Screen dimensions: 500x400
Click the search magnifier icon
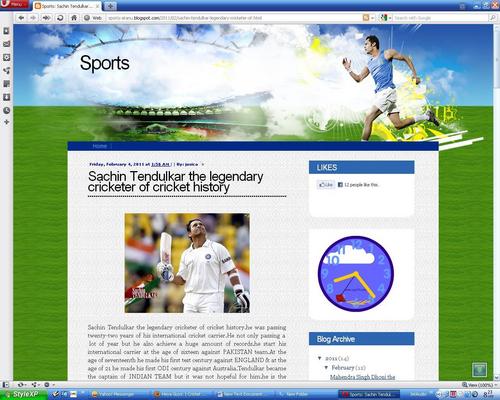point(492,18)
